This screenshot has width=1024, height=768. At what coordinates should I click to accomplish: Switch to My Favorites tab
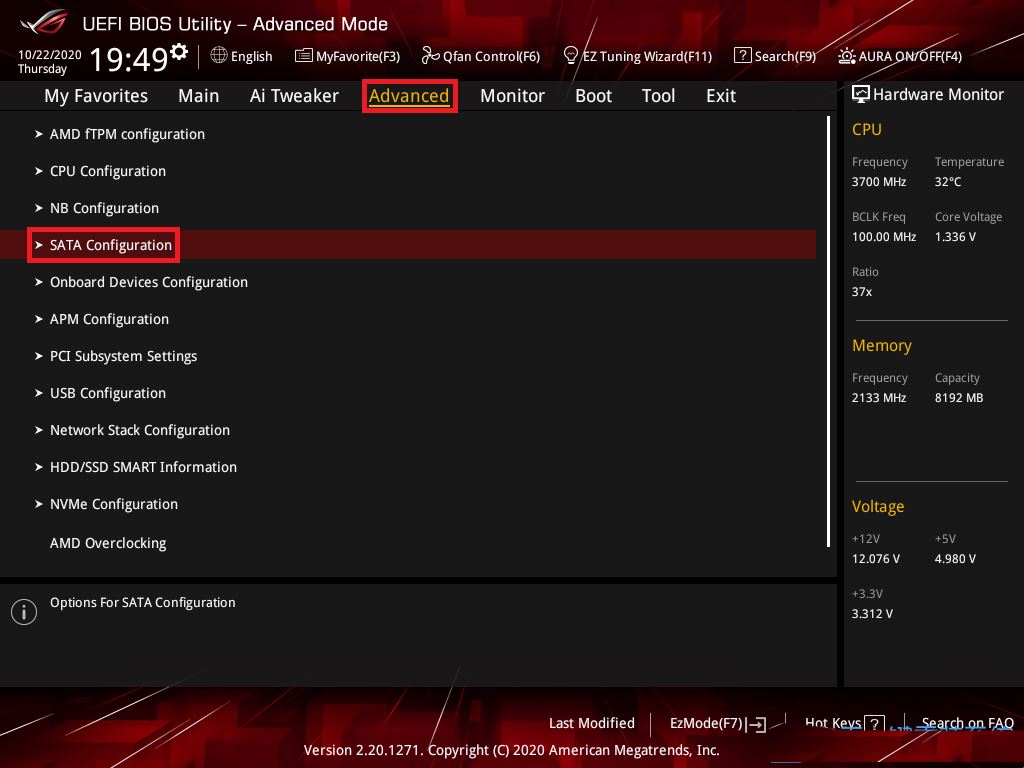(x=96, y=95)
